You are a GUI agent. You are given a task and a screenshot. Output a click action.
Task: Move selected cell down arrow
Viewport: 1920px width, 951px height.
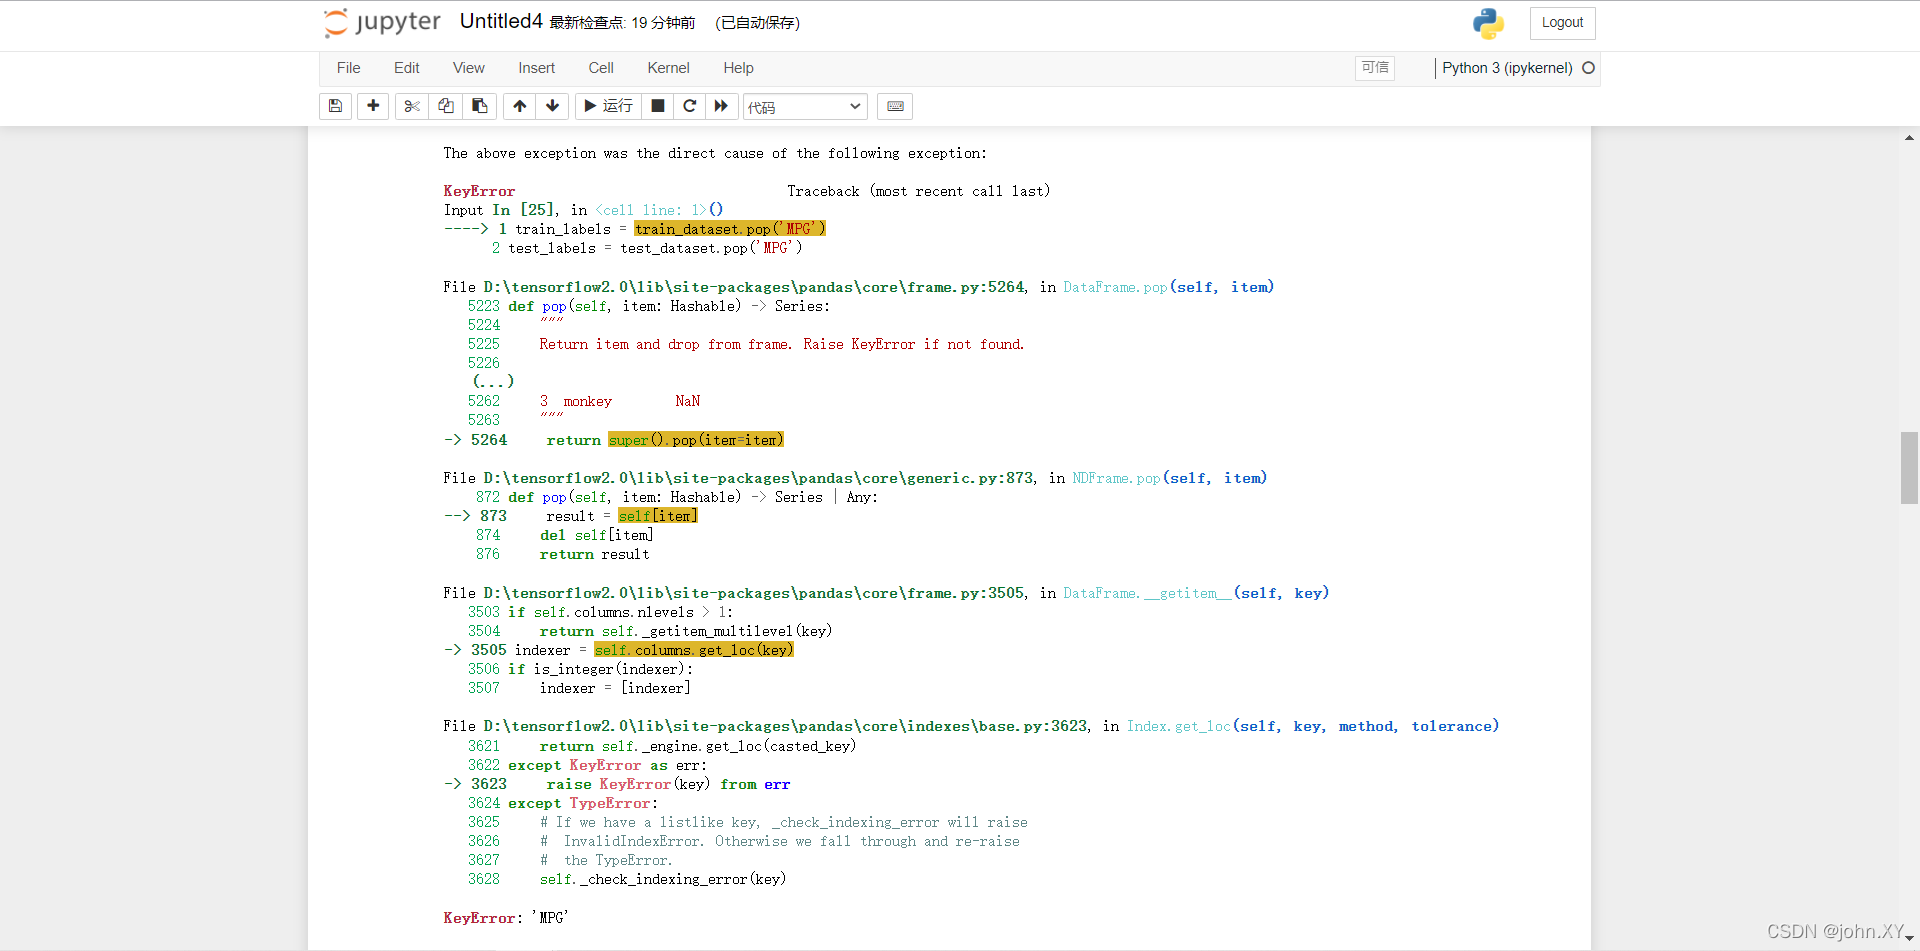pos(552,106)
